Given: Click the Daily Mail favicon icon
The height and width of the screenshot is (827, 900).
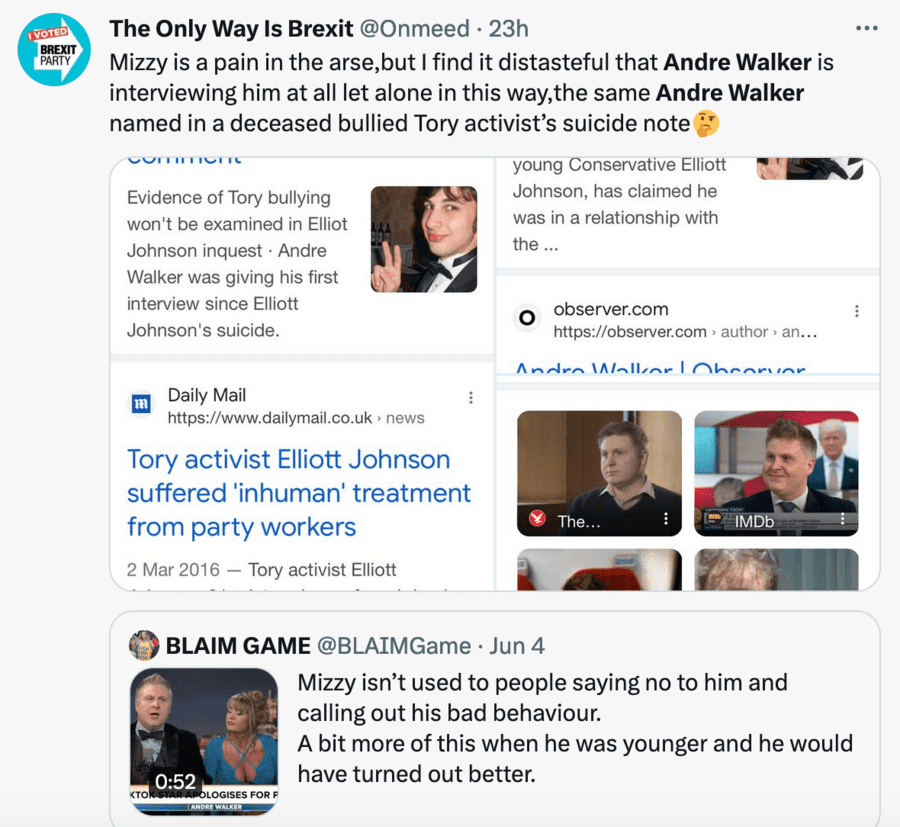Looking at the screenshot, I should (x=141, y=404).
